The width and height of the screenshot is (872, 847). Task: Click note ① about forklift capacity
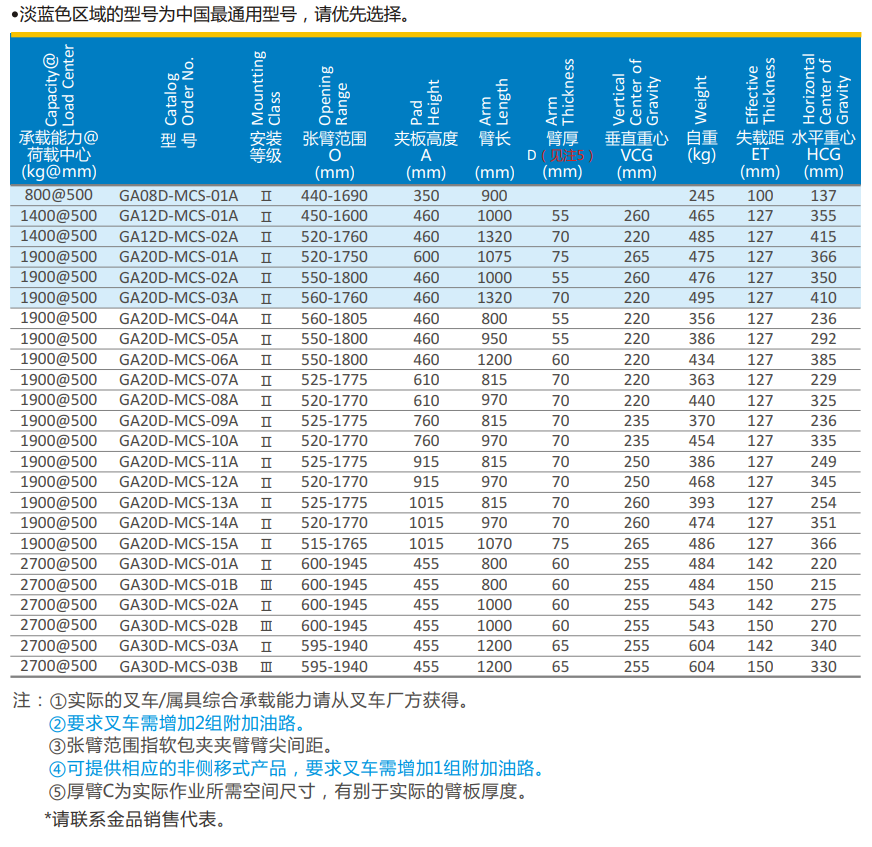[260, 700]
